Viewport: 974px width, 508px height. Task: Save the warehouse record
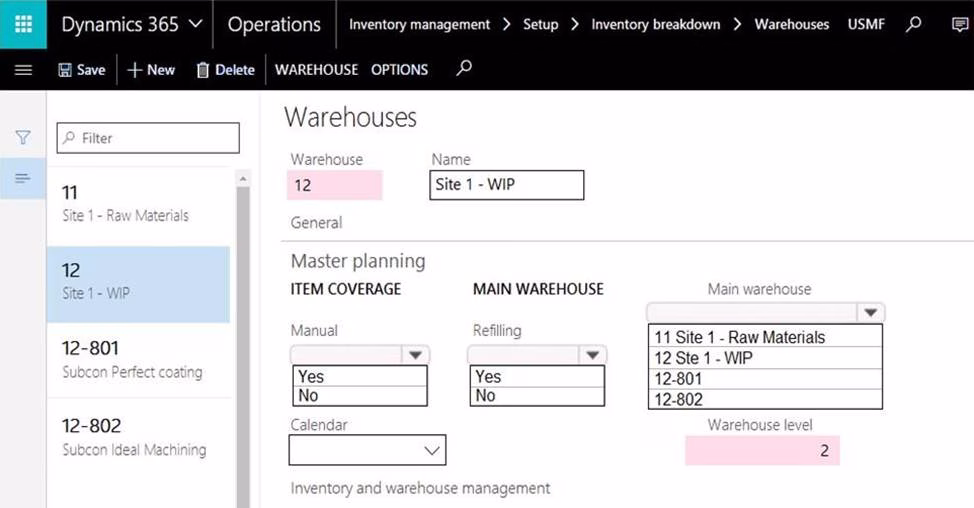click(x=81, y=70)
